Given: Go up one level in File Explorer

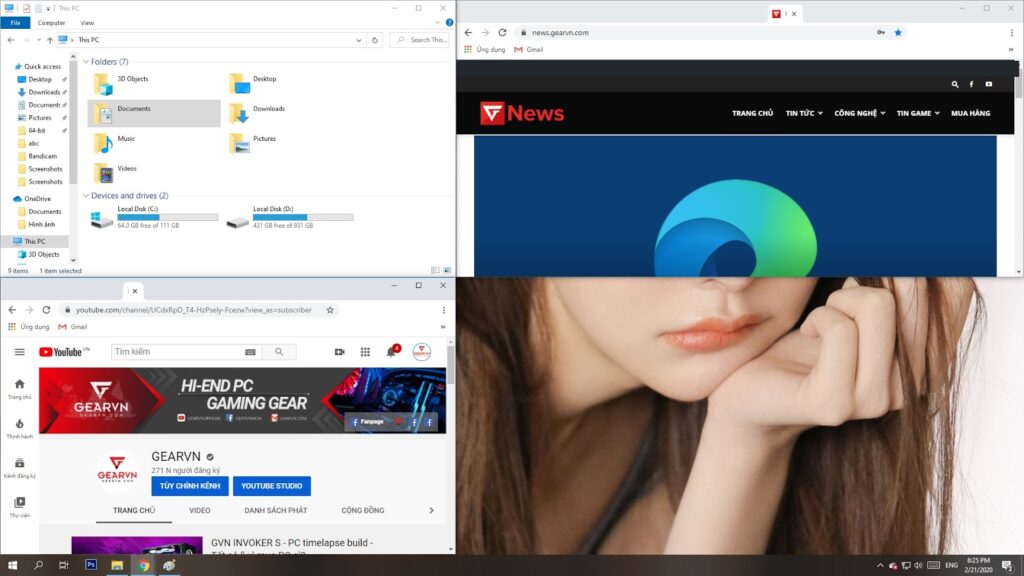Looking at the screenshot, I should pos(50,40).
